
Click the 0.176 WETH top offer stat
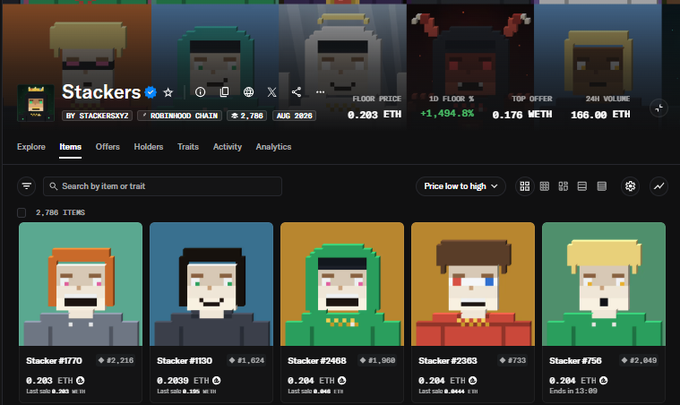point(522,114)
